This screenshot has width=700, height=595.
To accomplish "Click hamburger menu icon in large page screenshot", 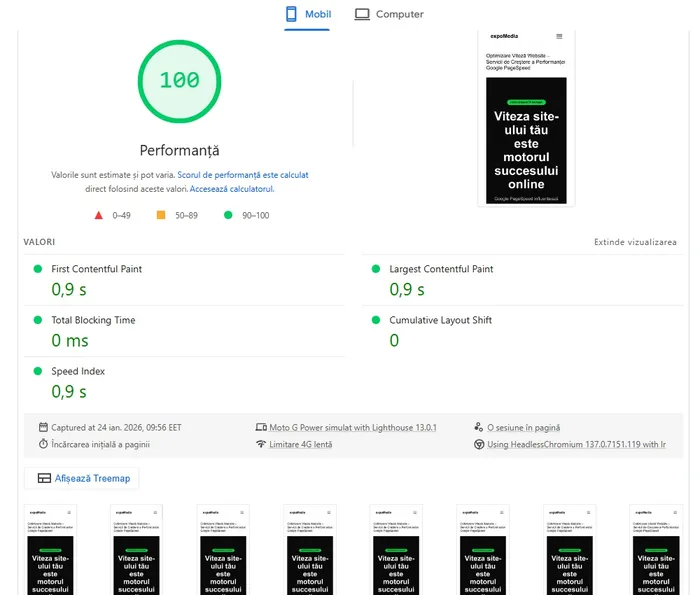I will (x=559, y=36).
